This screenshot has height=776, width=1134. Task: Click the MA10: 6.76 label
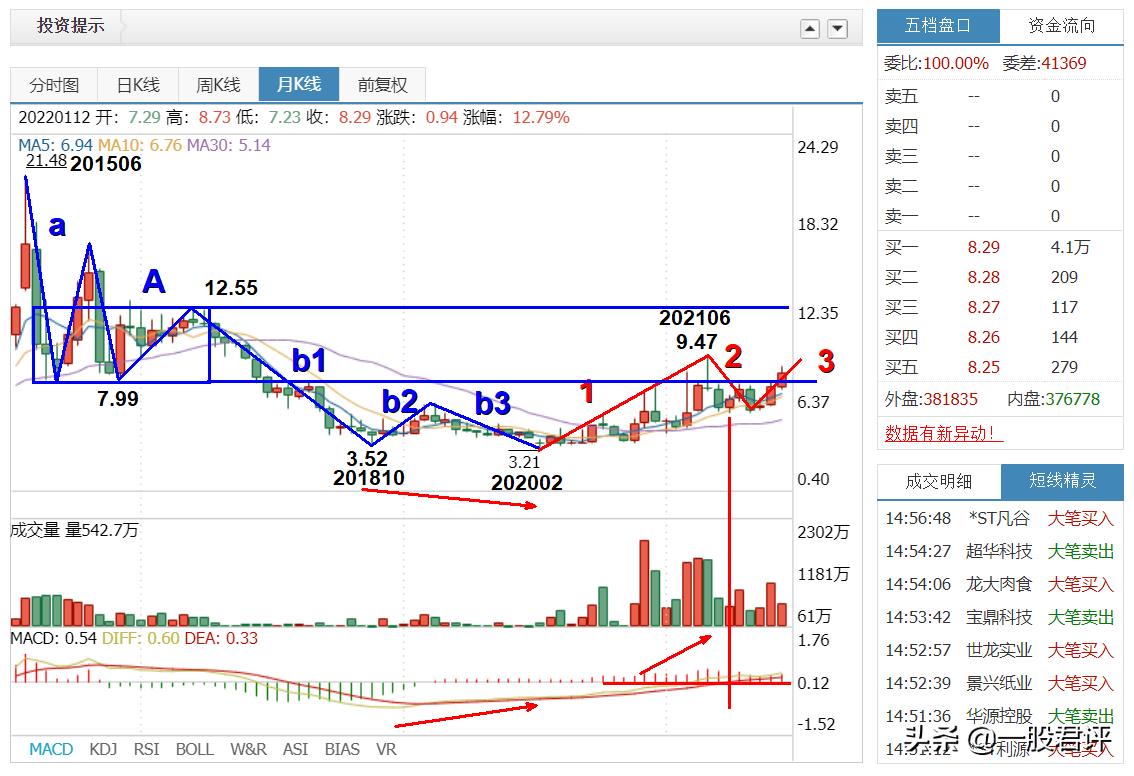[x=140, y=145]
